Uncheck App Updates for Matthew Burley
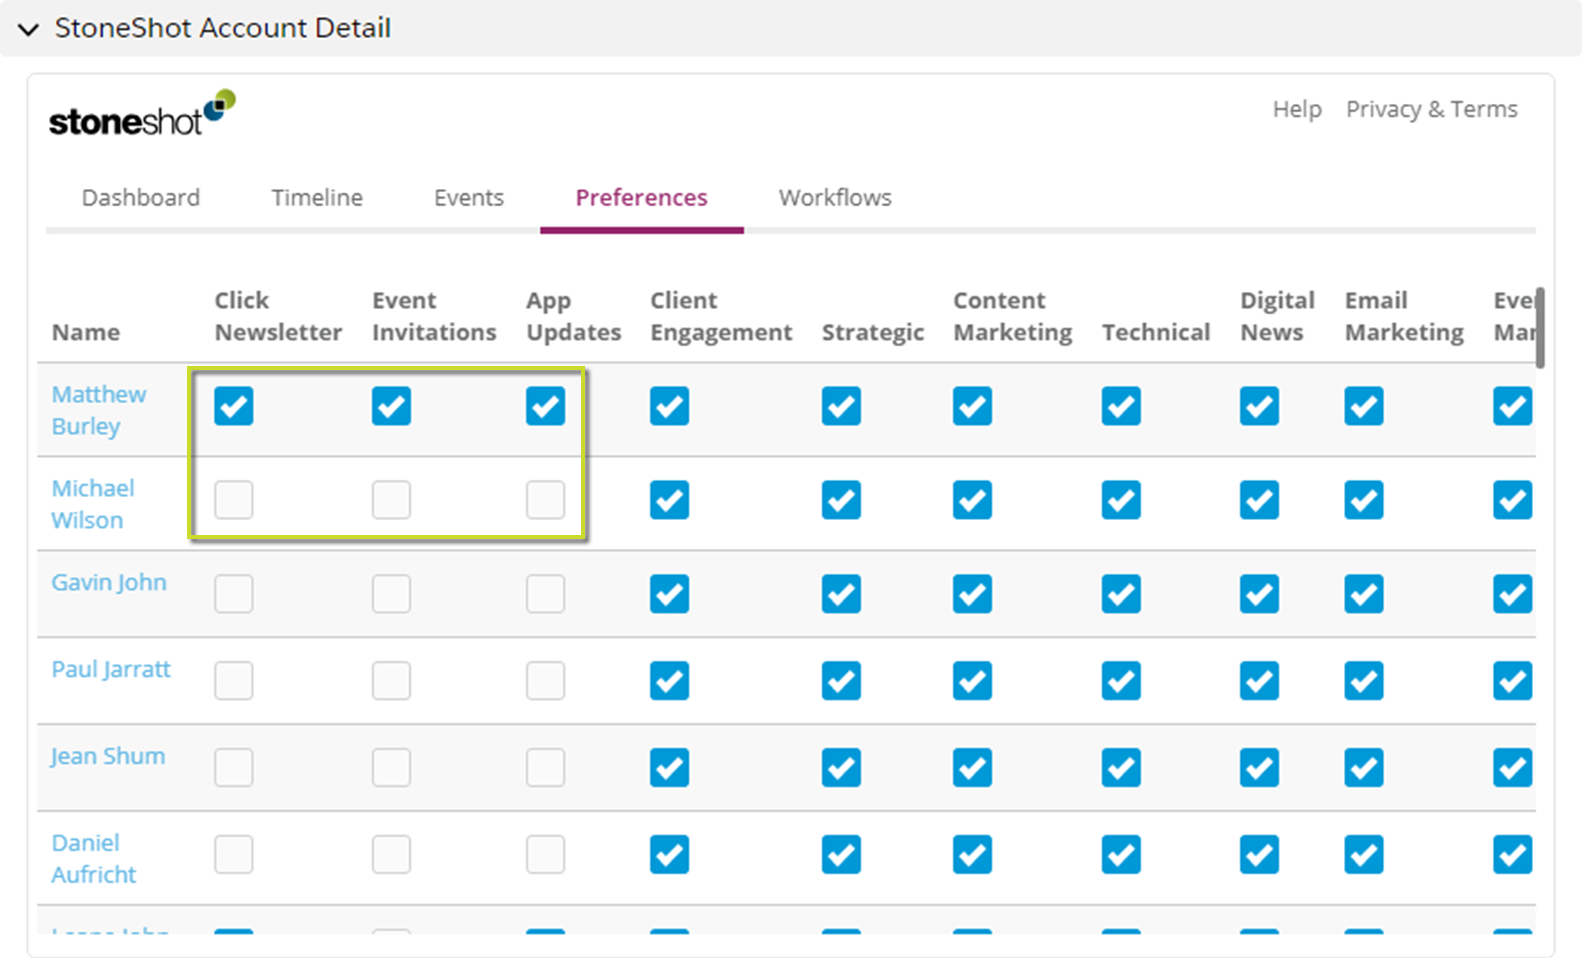Viewport: 1582px width, 958px height. [545, 406]
